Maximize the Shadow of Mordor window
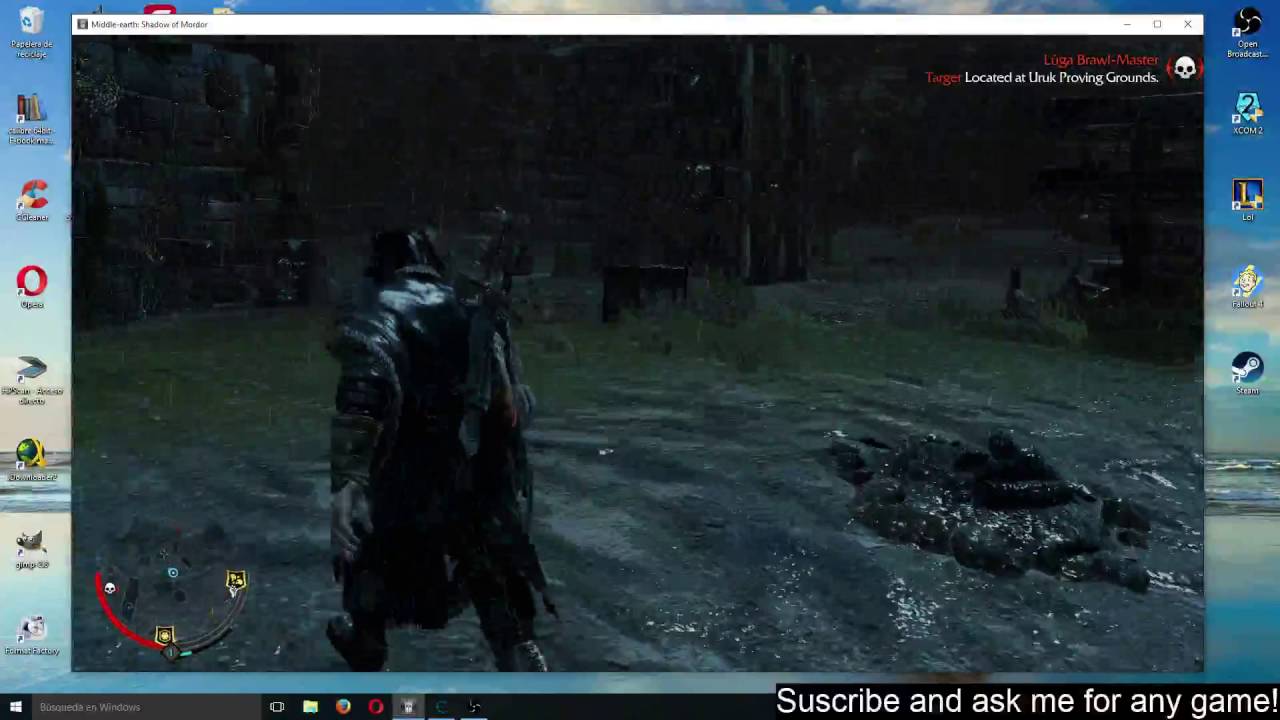Viewport: 1280px width, 720px height. [x=1157, y=24]
